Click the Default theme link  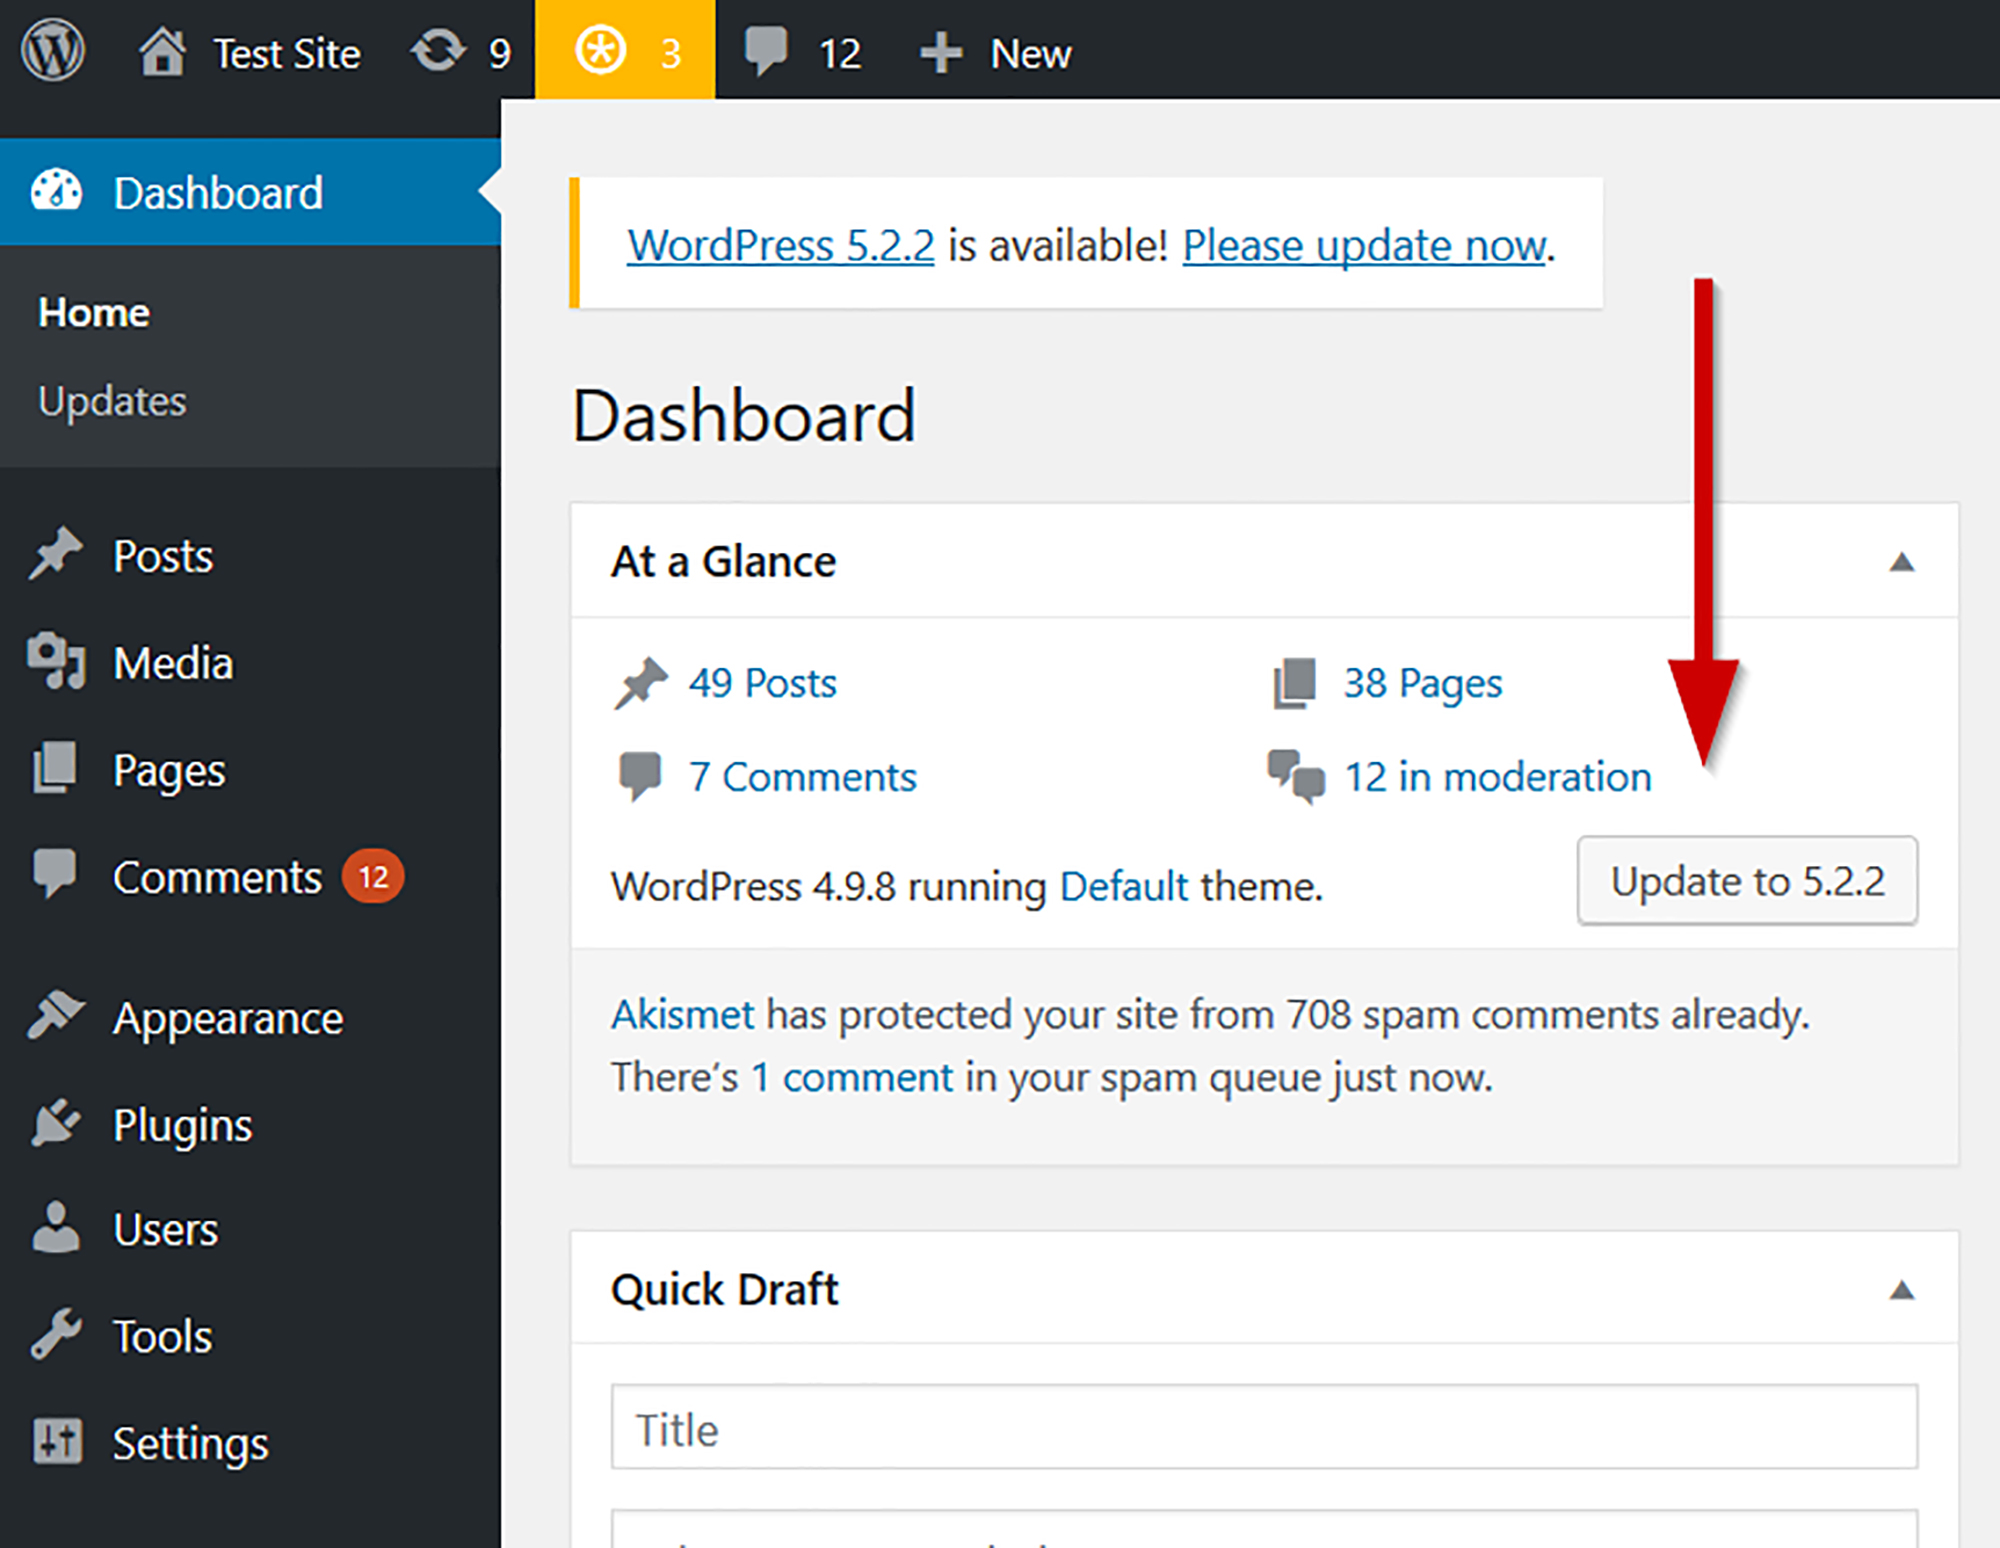[1124, 887]
